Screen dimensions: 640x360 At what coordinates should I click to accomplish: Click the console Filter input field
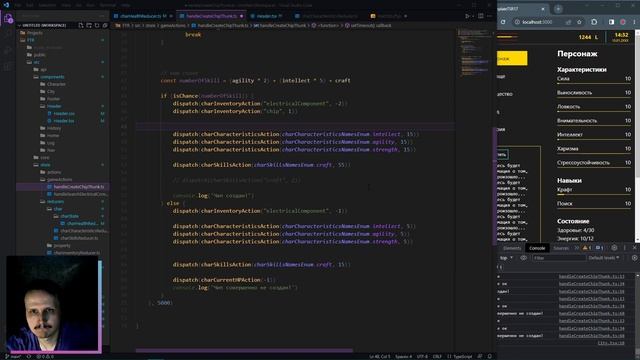tap(559, 258)
